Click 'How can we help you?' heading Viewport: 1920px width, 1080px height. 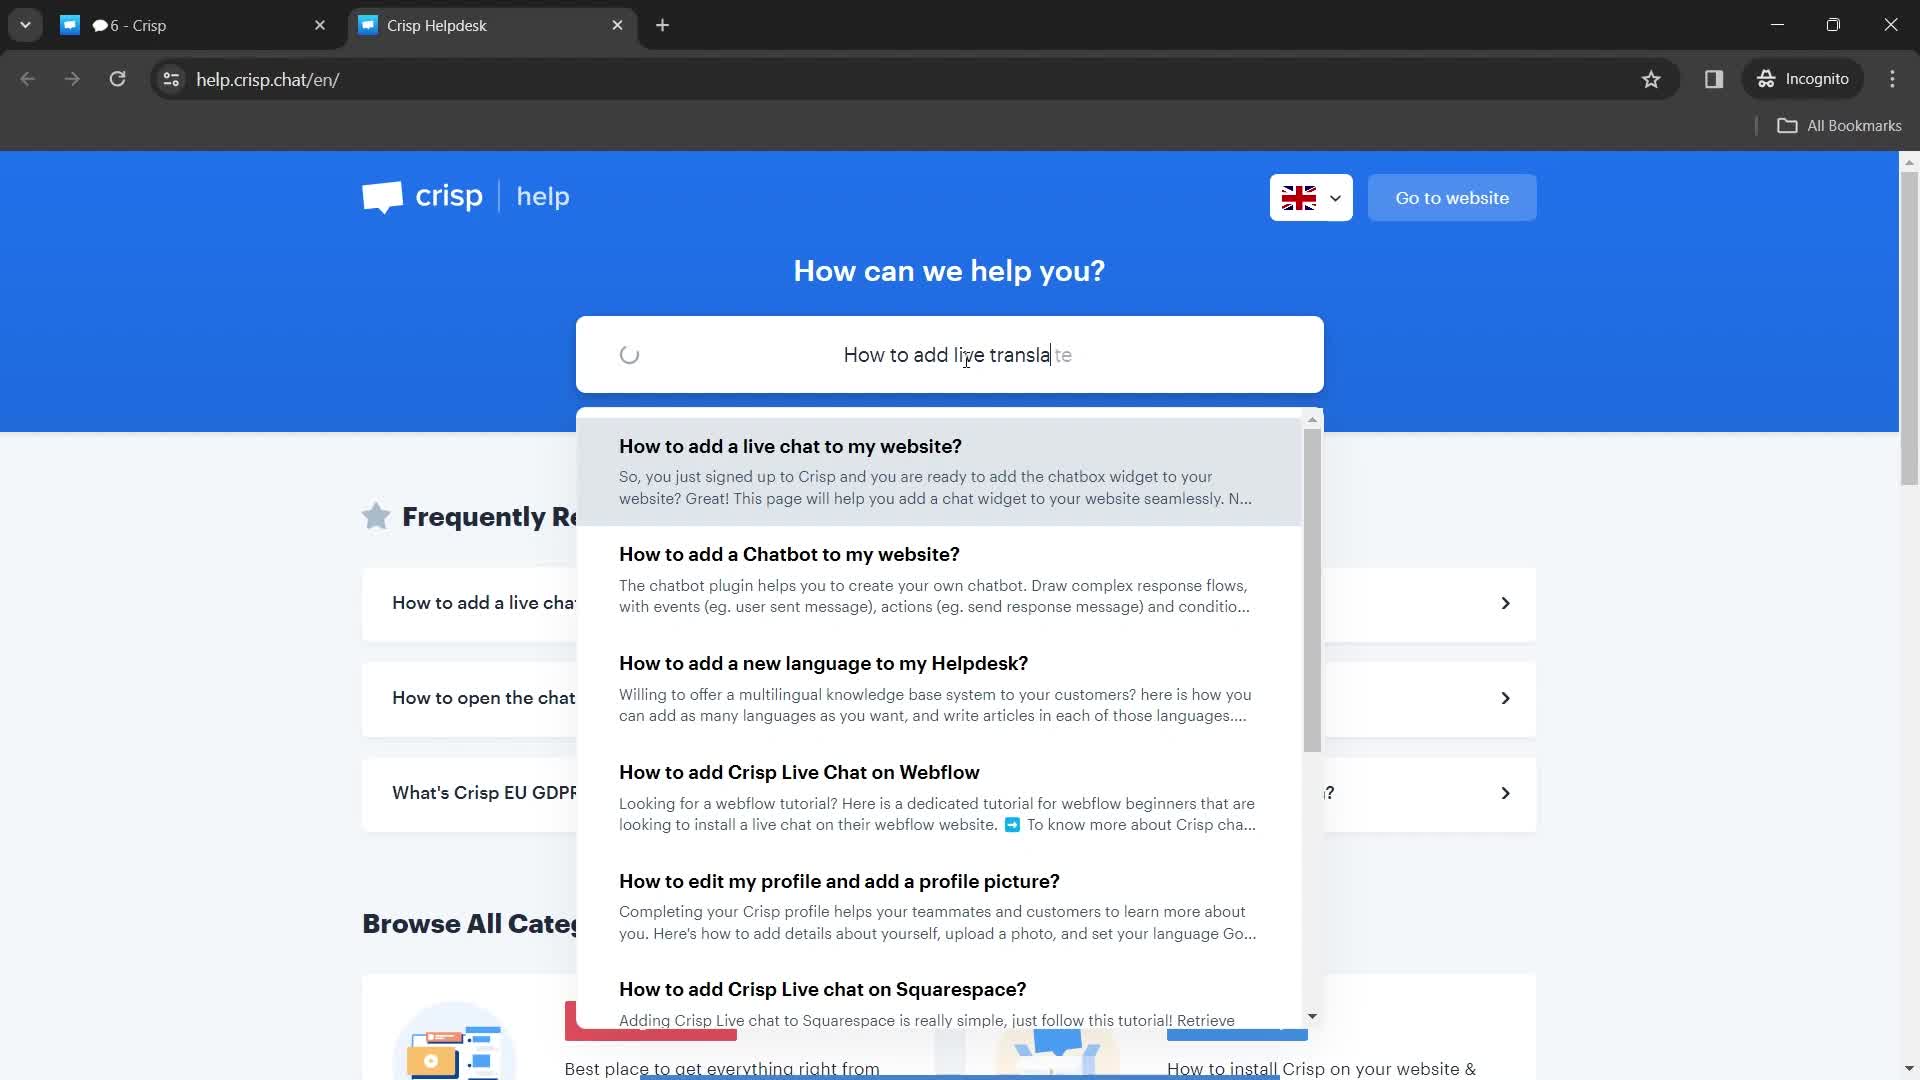949,271
